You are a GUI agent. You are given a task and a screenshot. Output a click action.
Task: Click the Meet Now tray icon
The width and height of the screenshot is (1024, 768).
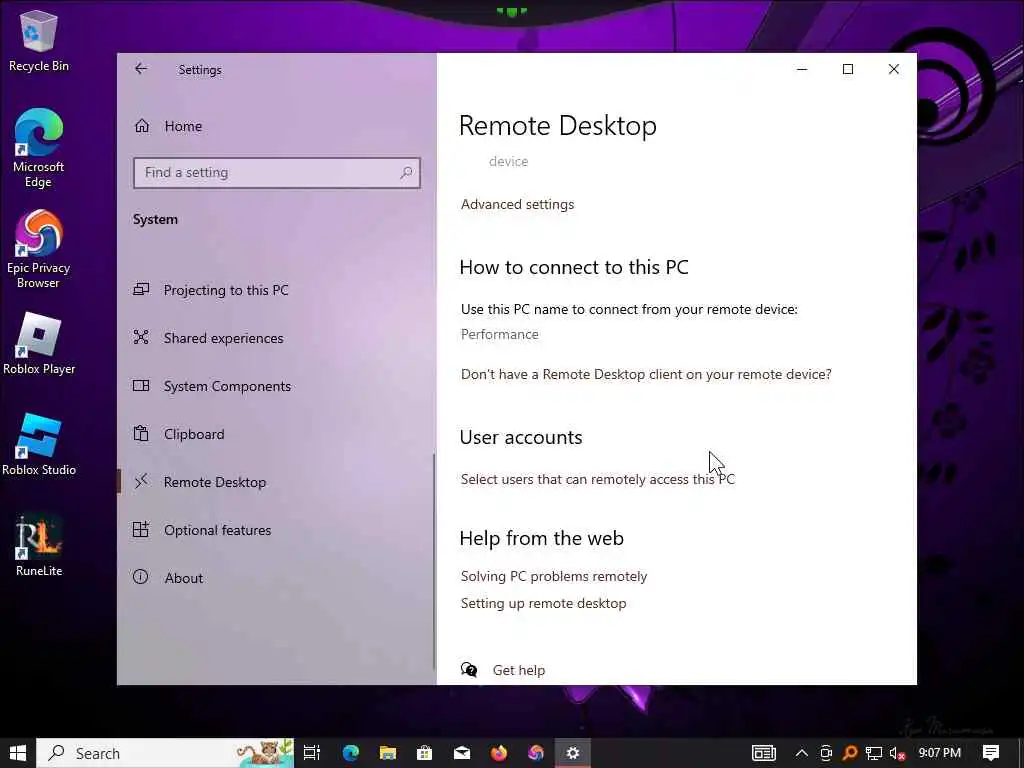click(825, 753)
